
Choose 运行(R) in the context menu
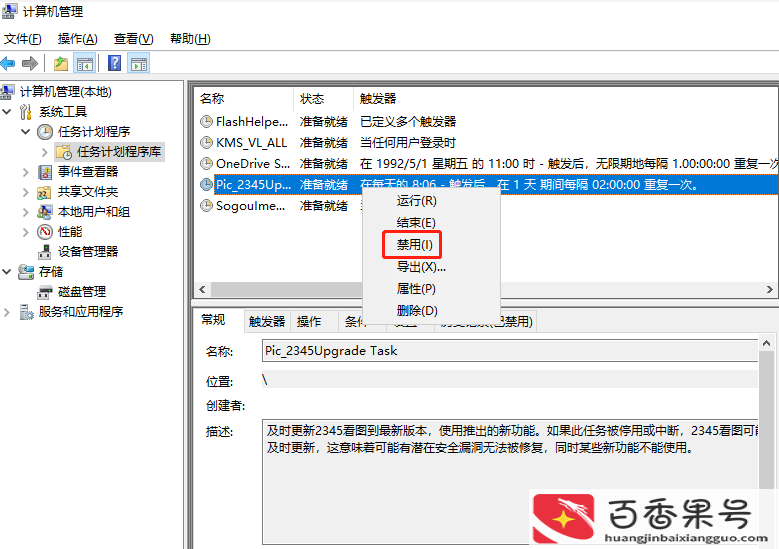click(x=431, y=201)
